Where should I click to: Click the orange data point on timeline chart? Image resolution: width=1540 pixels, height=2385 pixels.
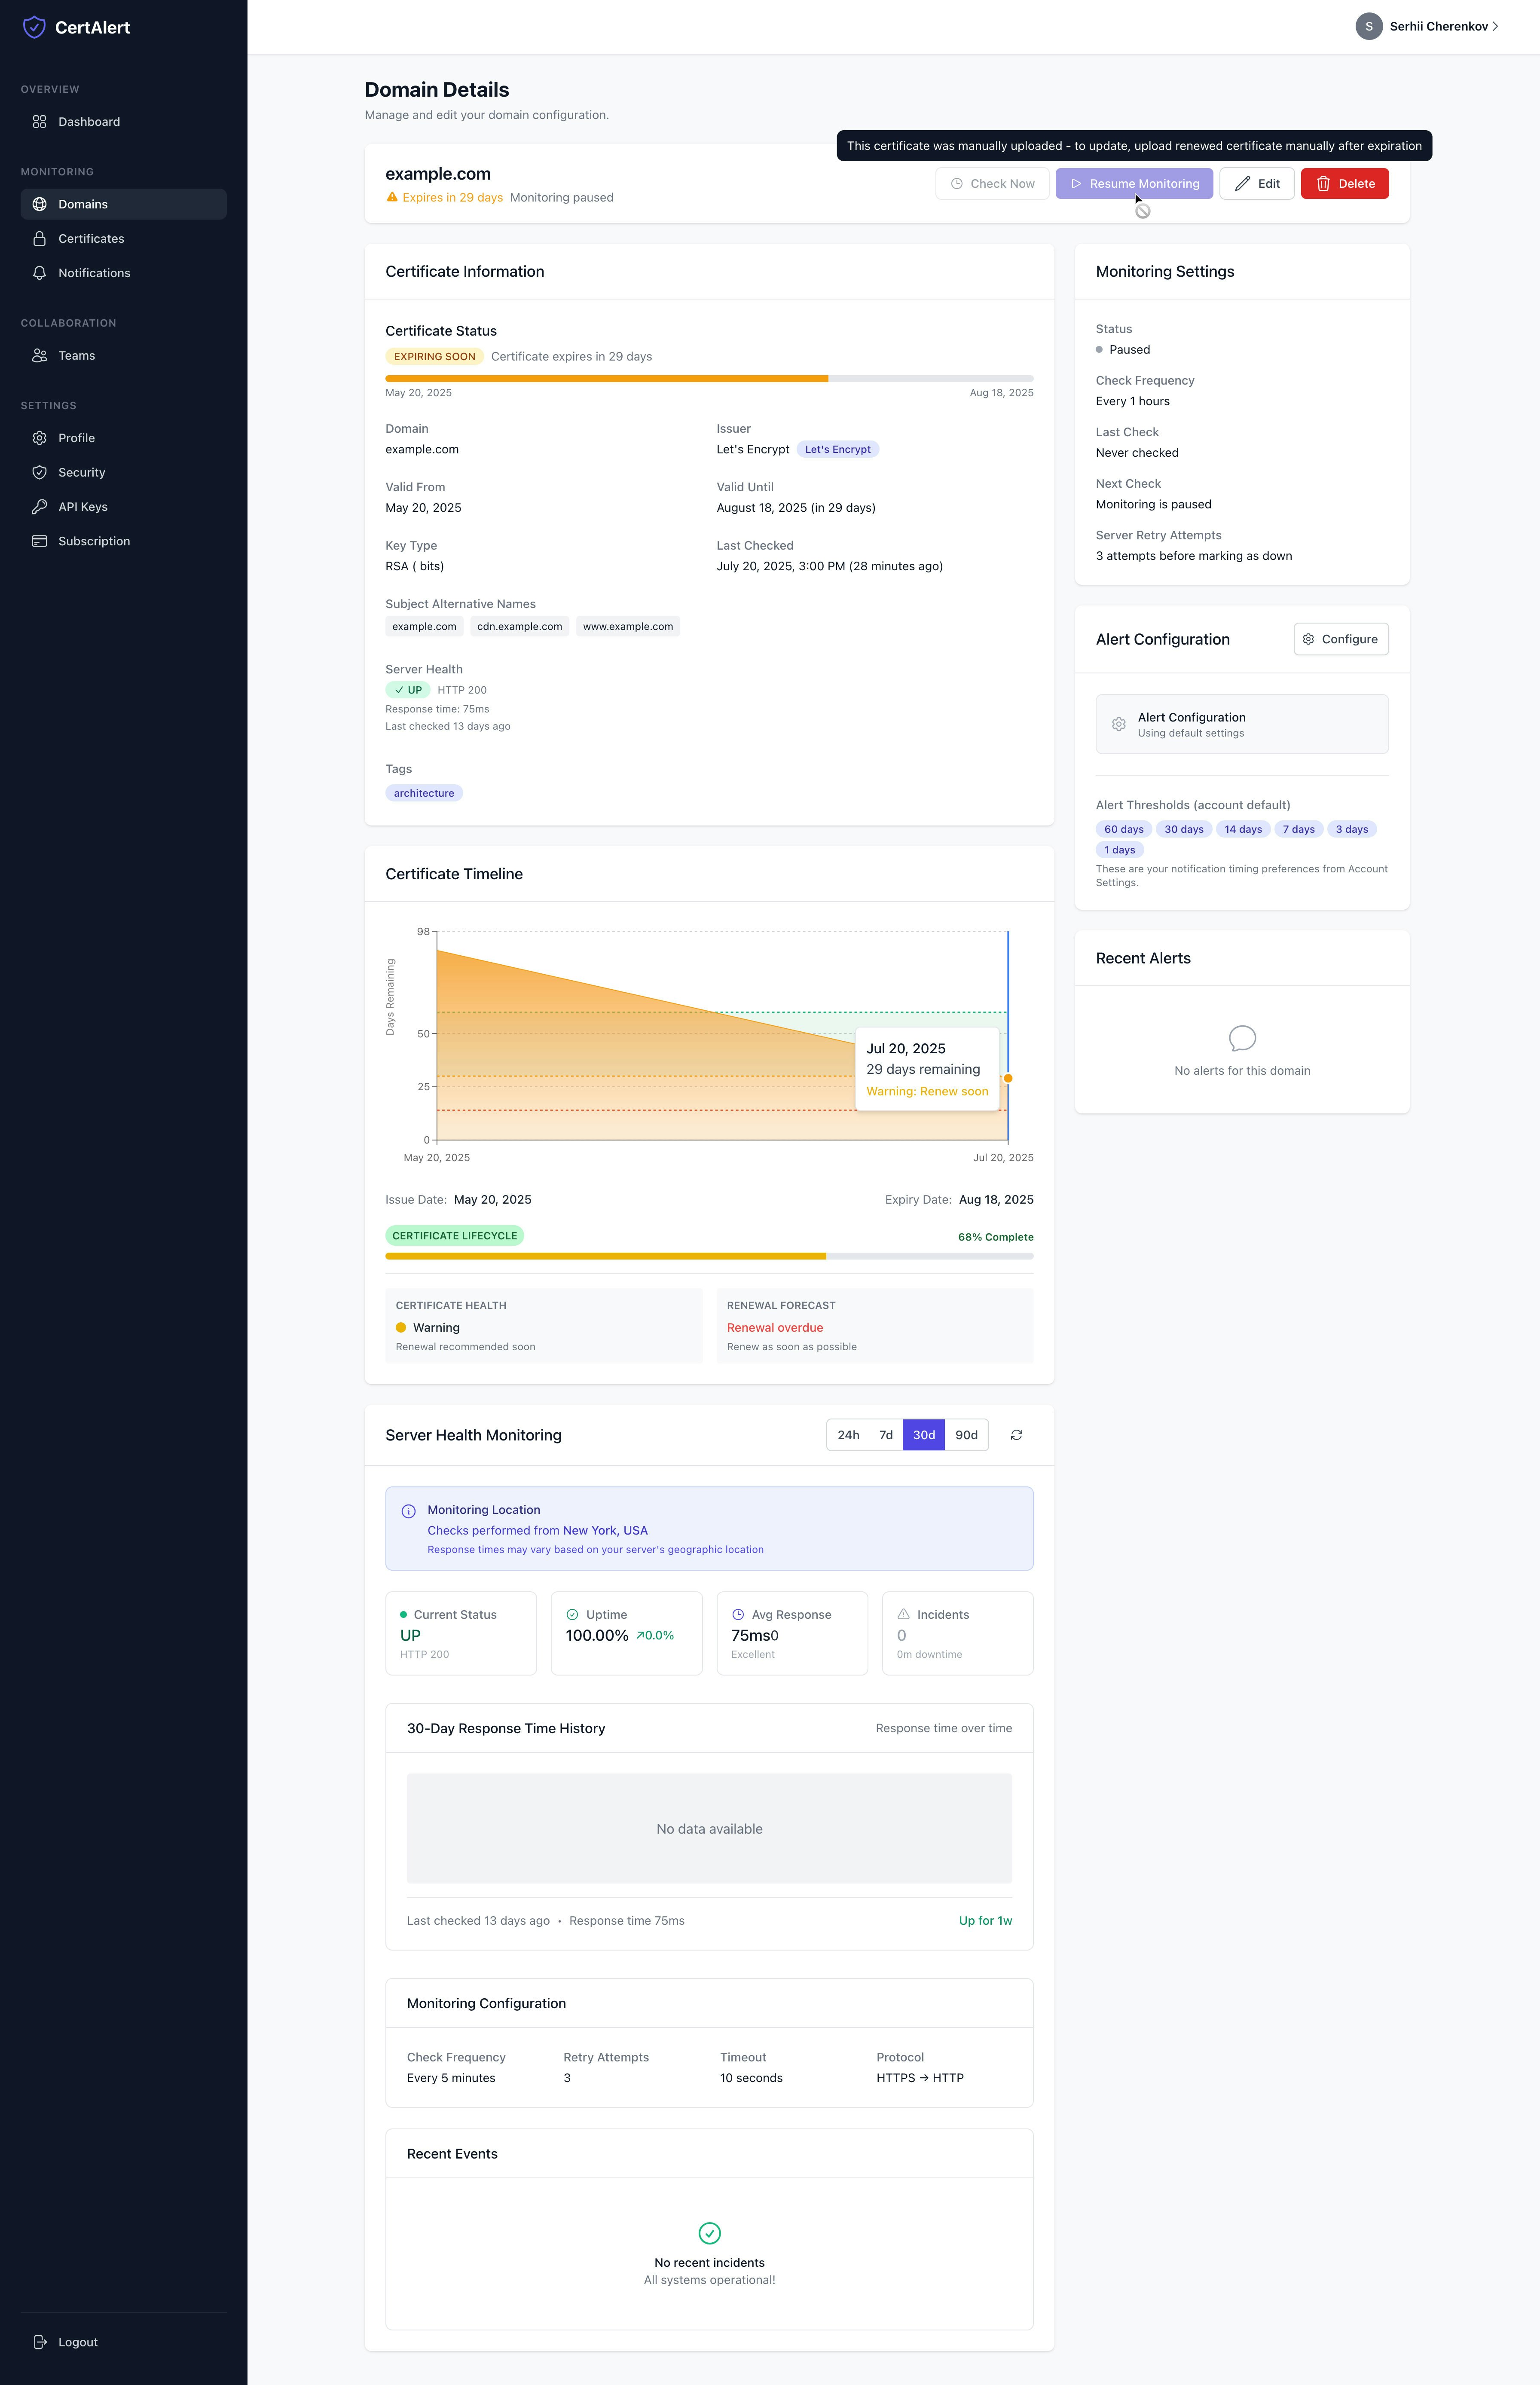click(1008, 1078)
